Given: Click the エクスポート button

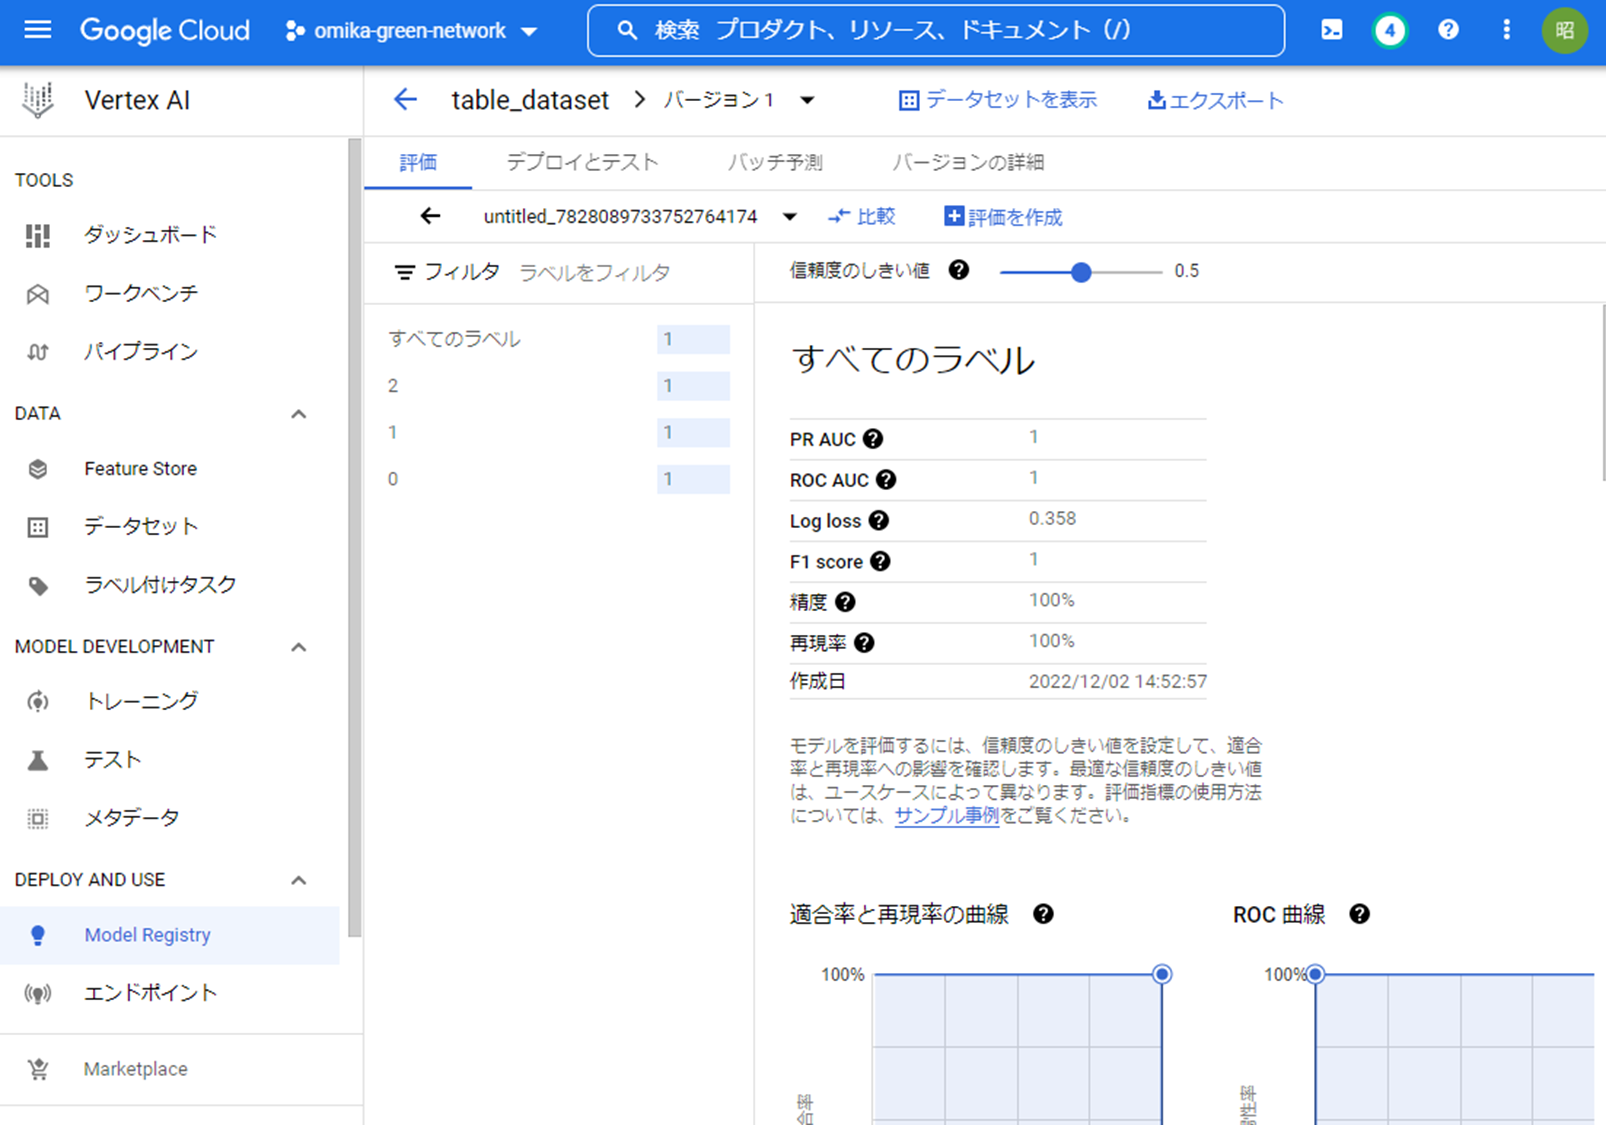Looking at the screenshot, I should click(x=1215, y=100).
